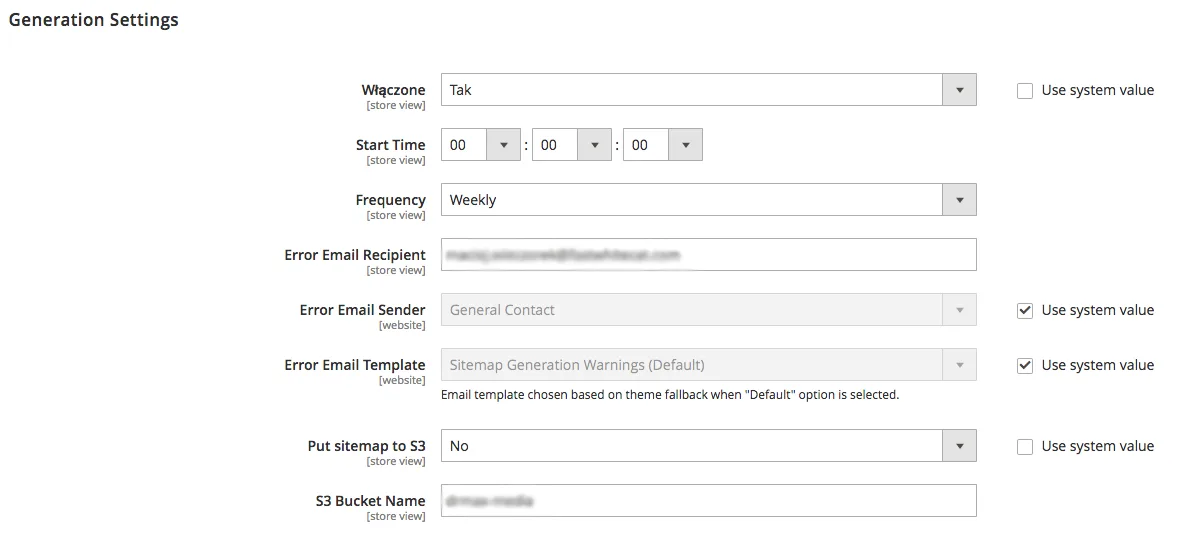Open the Start Time seconds dropdown
The image size is (1187, 537).
(662, 145)
